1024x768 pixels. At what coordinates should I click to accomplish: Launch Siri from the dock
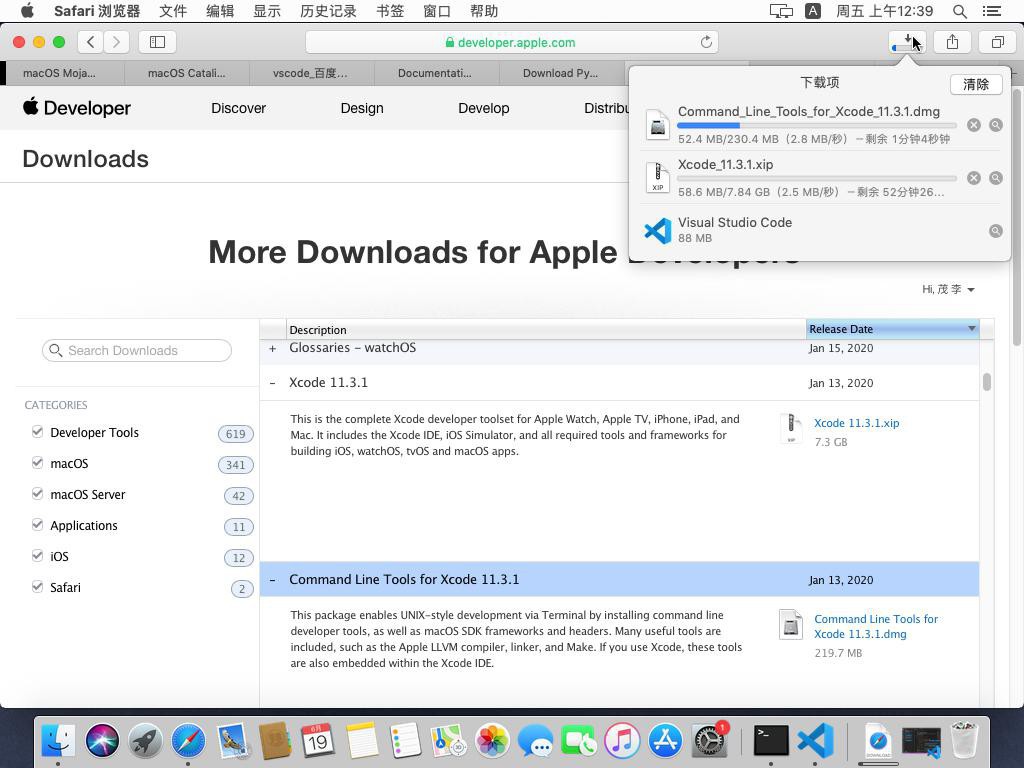(x=102, y=741)
